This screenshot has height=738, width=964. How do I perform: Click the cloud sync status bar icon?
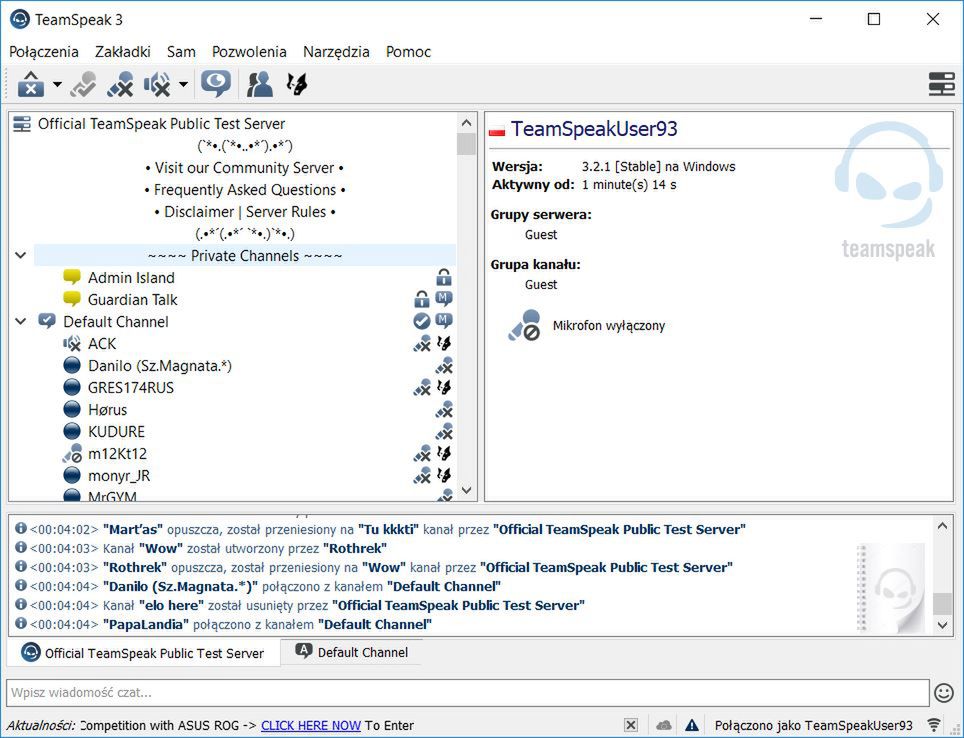click(663, 726)
